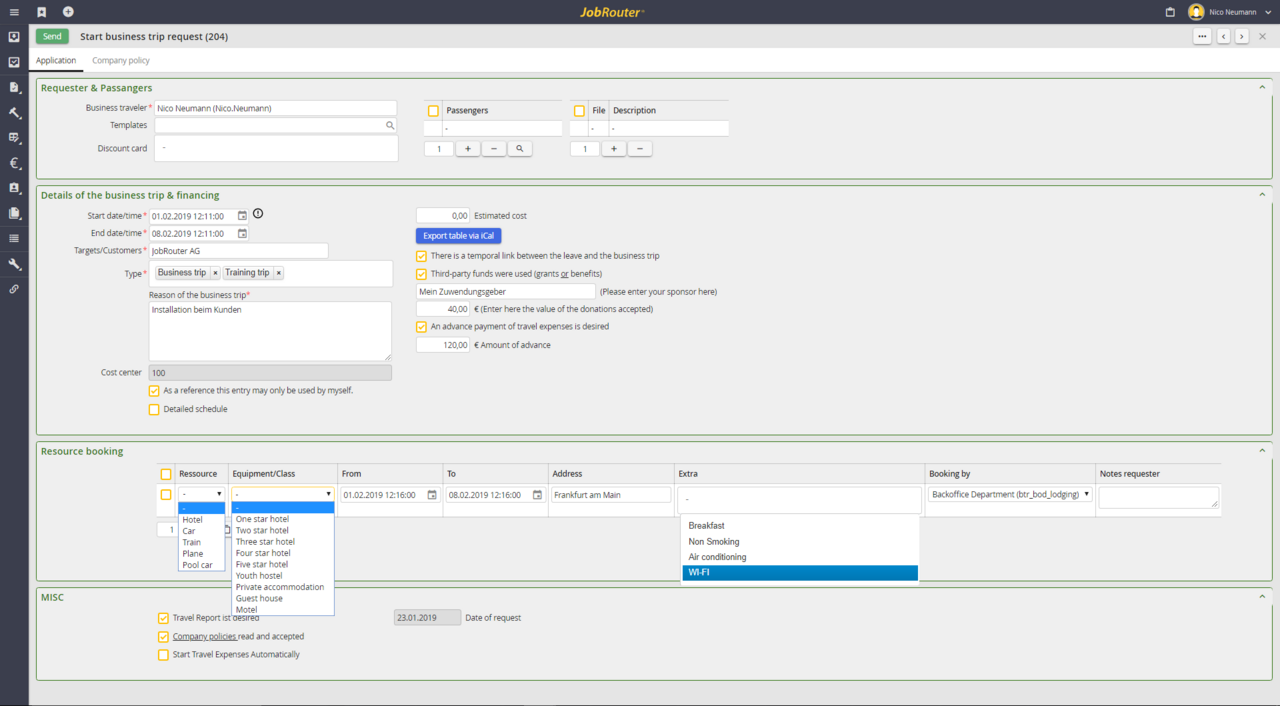Image resolution: width=1280 pixels, height=706 pixels.
Task: Uncheck advance payment of travel expenses
Action: tap(421, 326)
